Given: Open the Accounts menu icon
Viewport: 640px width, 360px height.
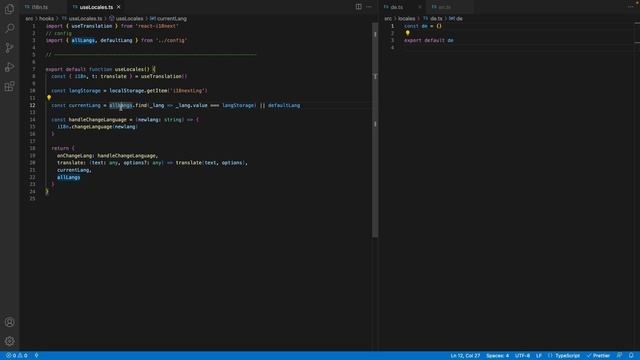Looking at the screenshot, I should click(9, 322).
